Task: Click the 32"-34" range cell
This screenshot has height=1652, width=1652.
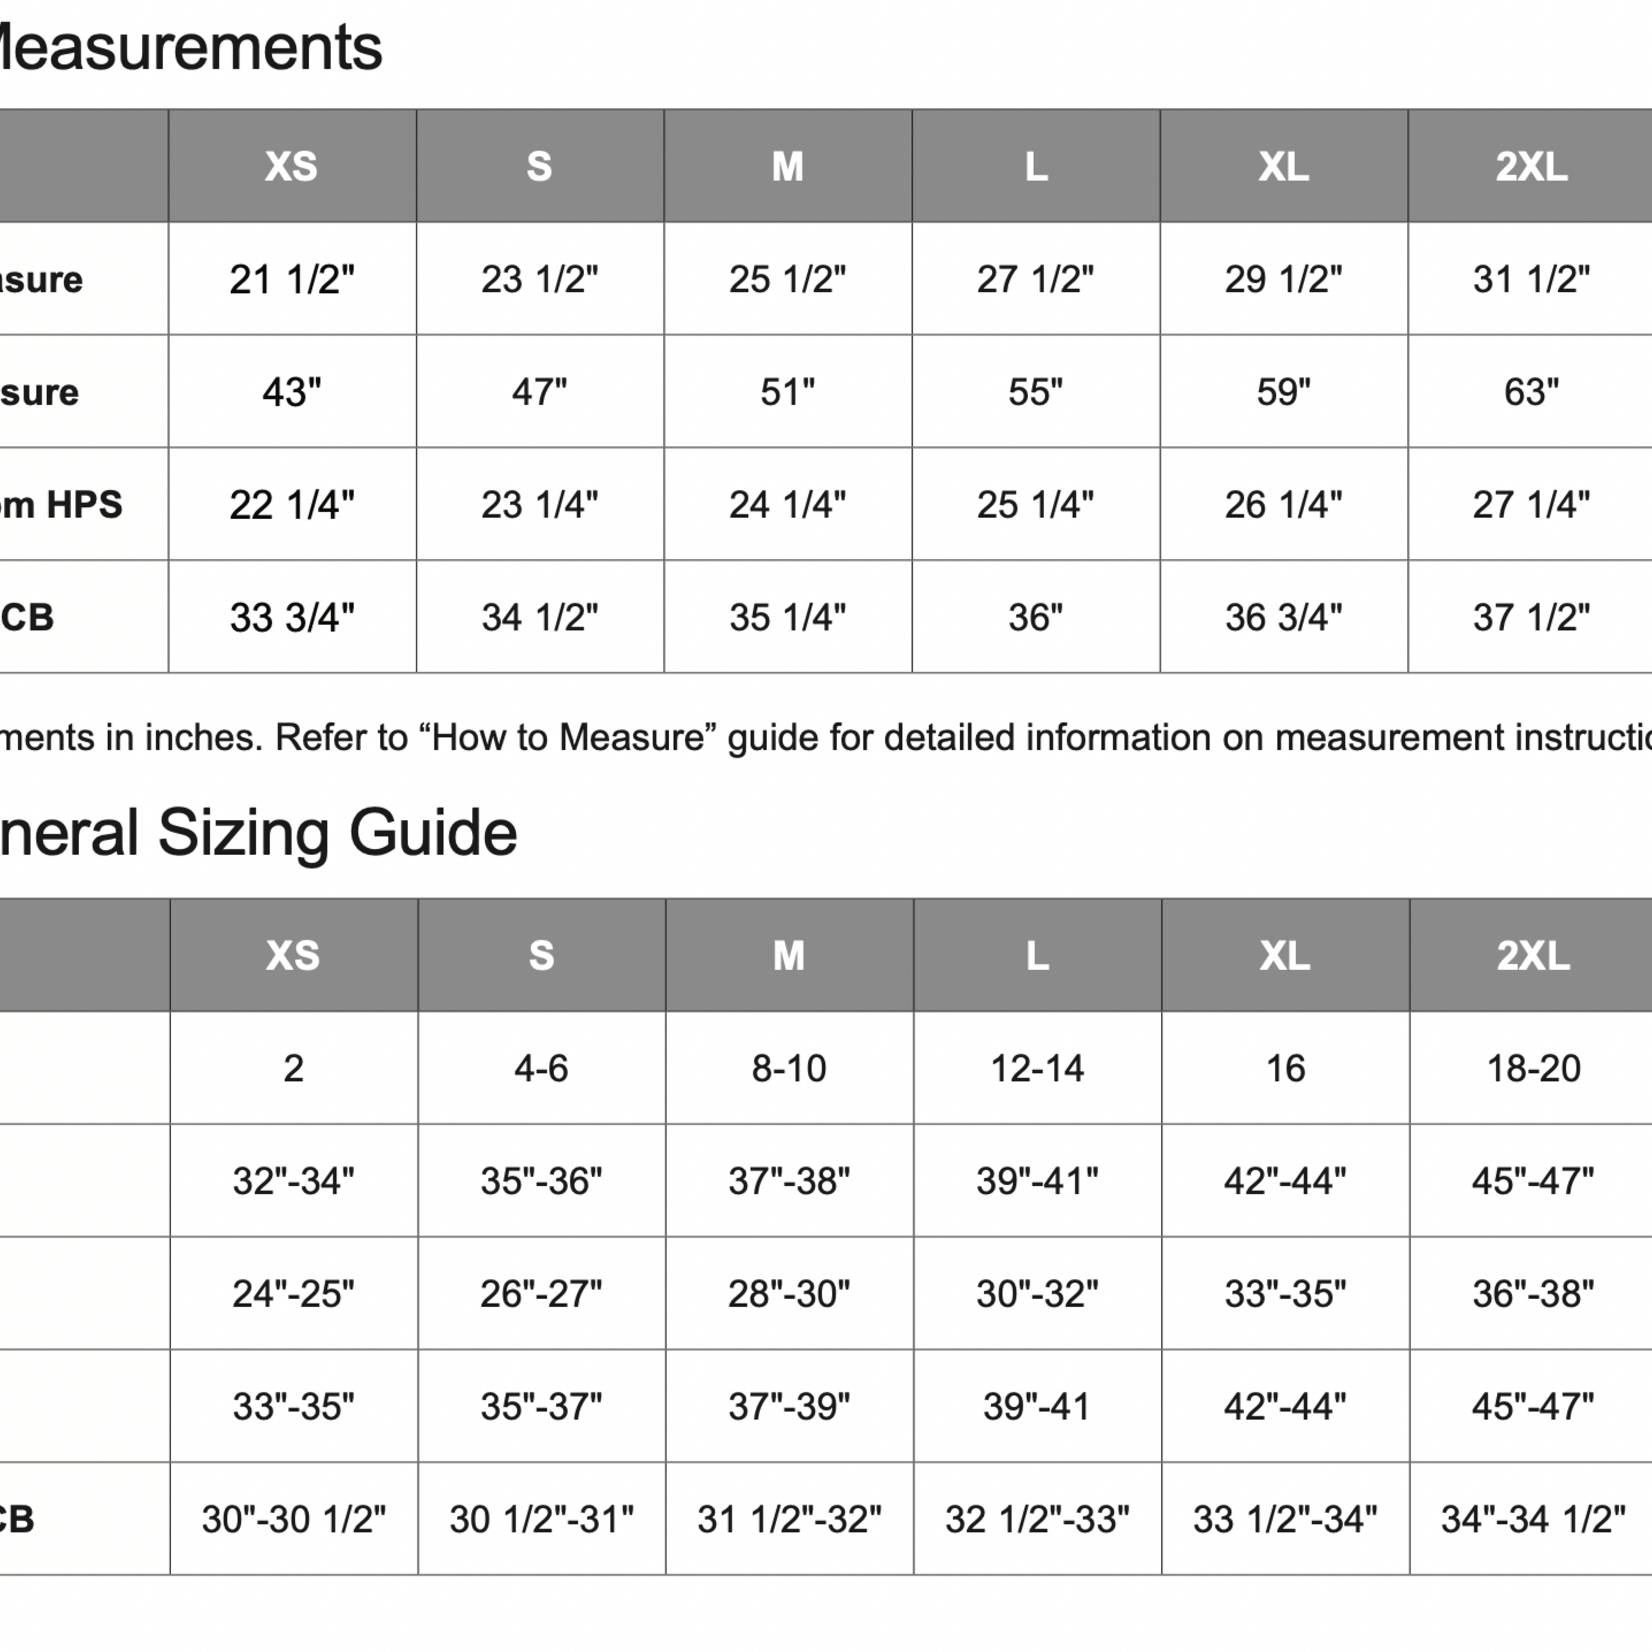Action: click(293, 1181)
